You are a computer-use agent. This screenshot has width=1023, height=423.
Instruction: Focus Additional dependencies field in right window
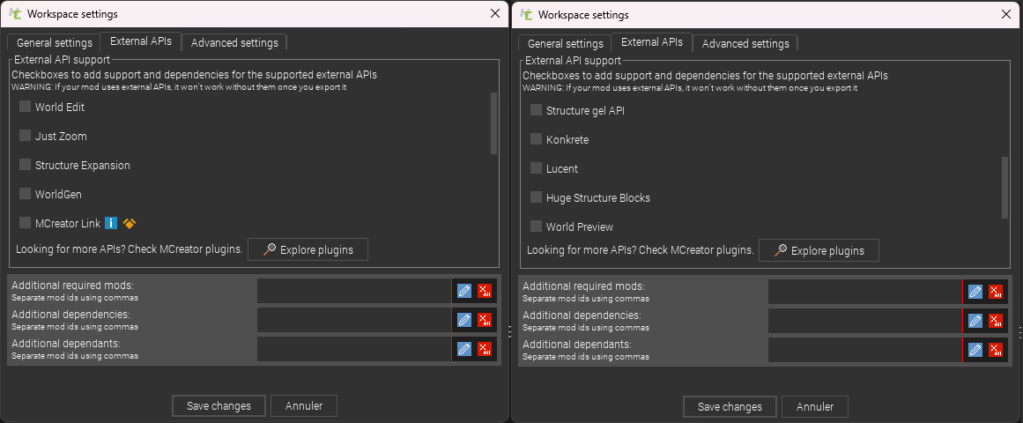coord(864,321)
